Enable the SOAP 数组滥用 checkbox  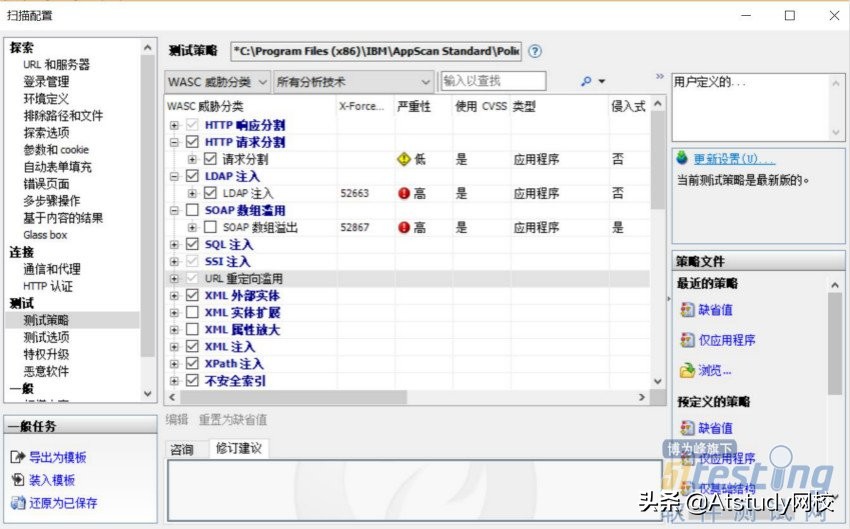click(x=192, y=210)
